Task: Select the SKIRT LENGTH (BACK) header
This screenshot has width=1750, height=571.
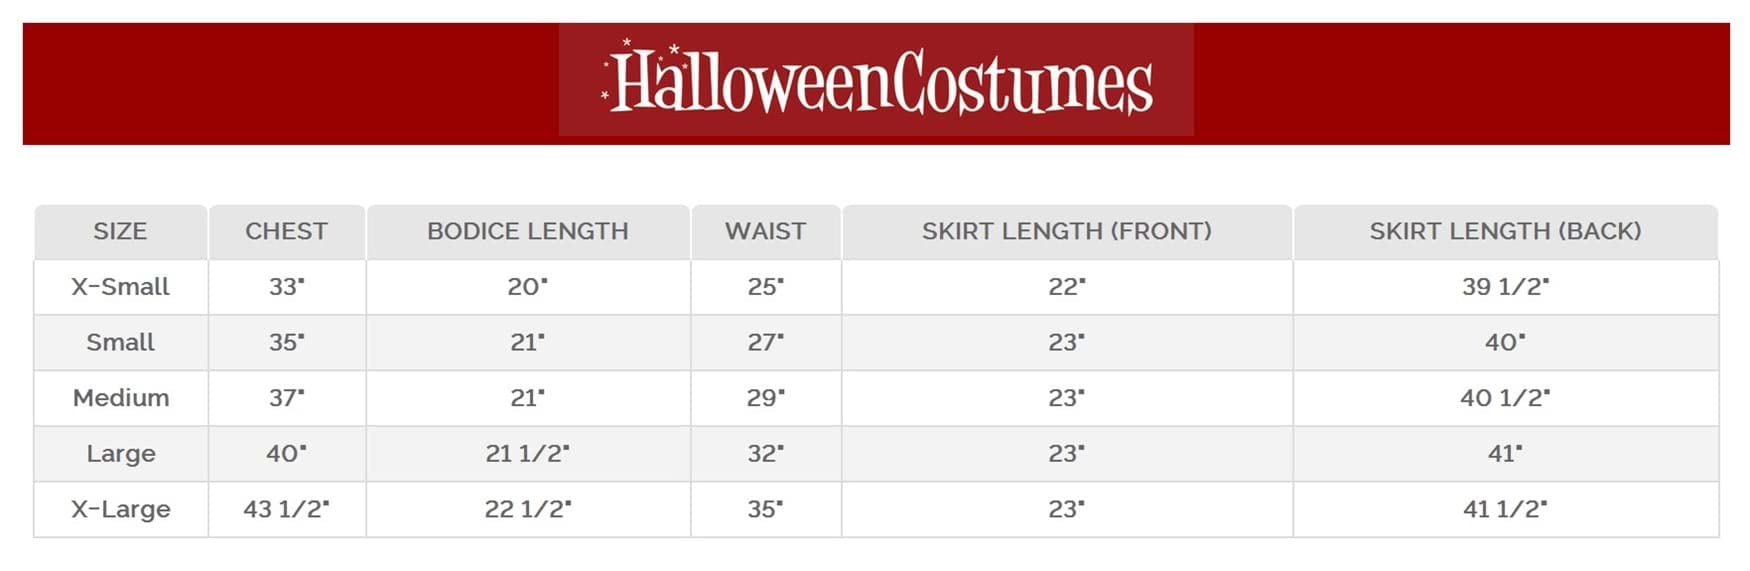Action: (1505, 231)
